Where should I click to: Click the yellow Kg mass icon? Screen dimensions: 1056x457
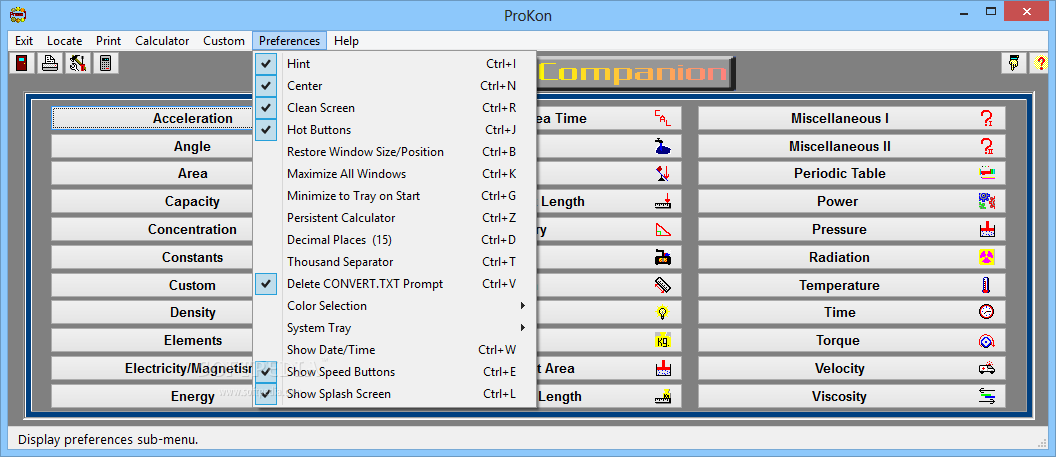[663, 341]
